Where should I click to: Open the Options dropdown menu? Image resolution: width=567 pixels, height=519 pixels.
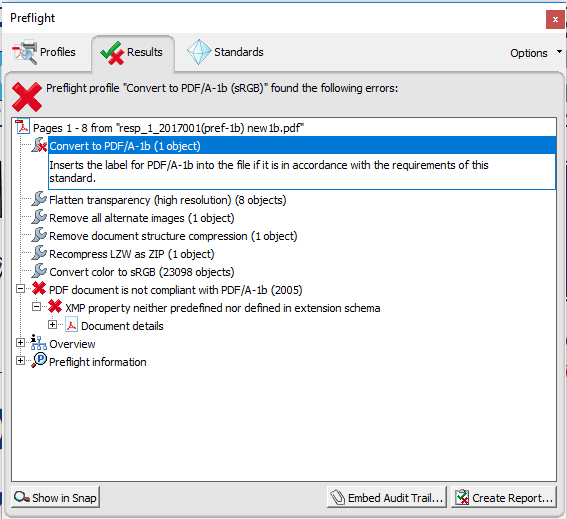(x=536, y=53)
